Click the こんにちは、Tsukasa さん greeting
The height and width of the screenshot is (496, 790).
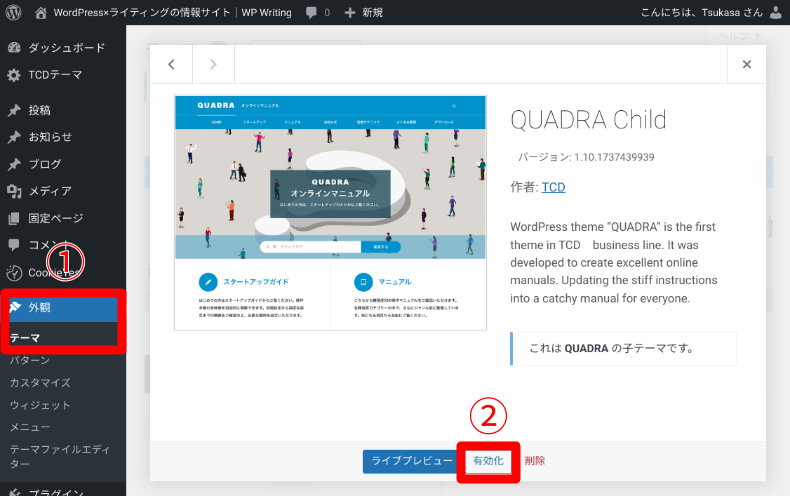(701, 13)
